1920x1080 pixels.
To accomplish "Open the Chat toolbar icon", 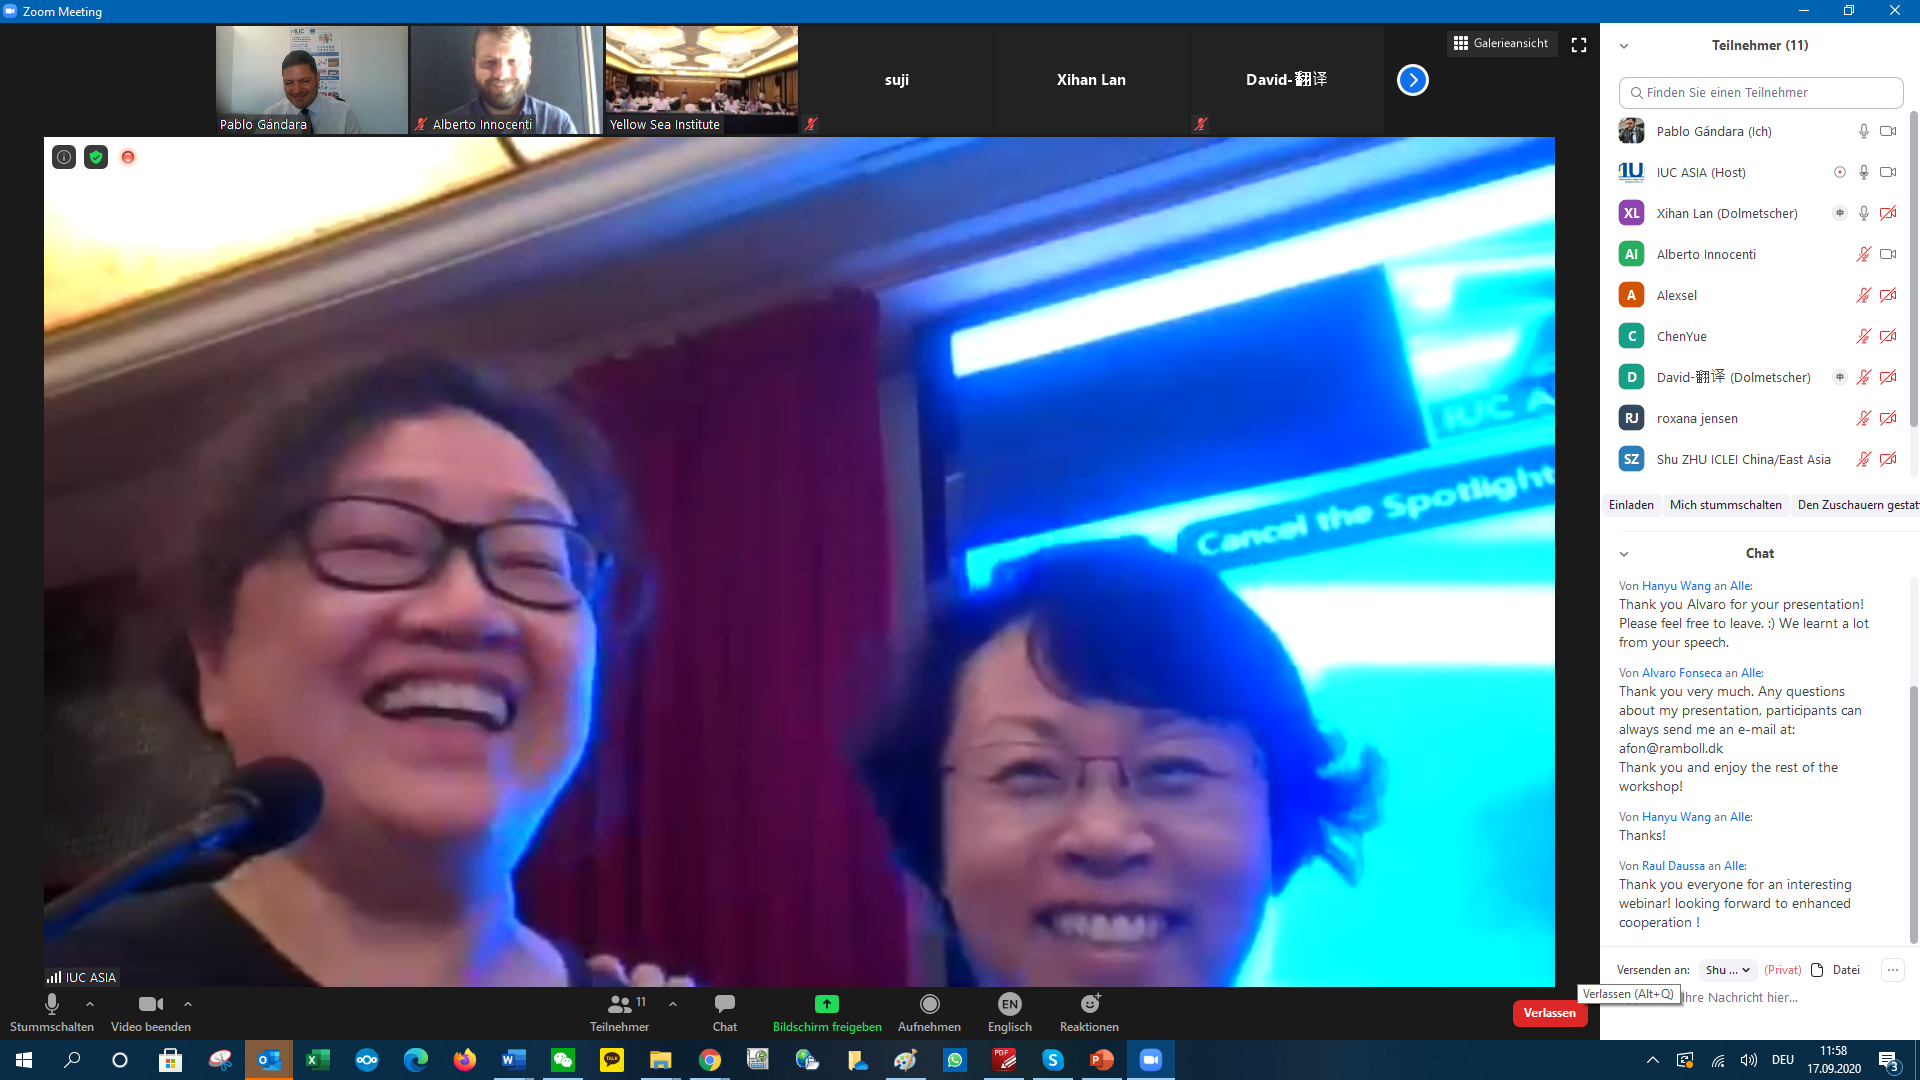I will (724, 1004).
